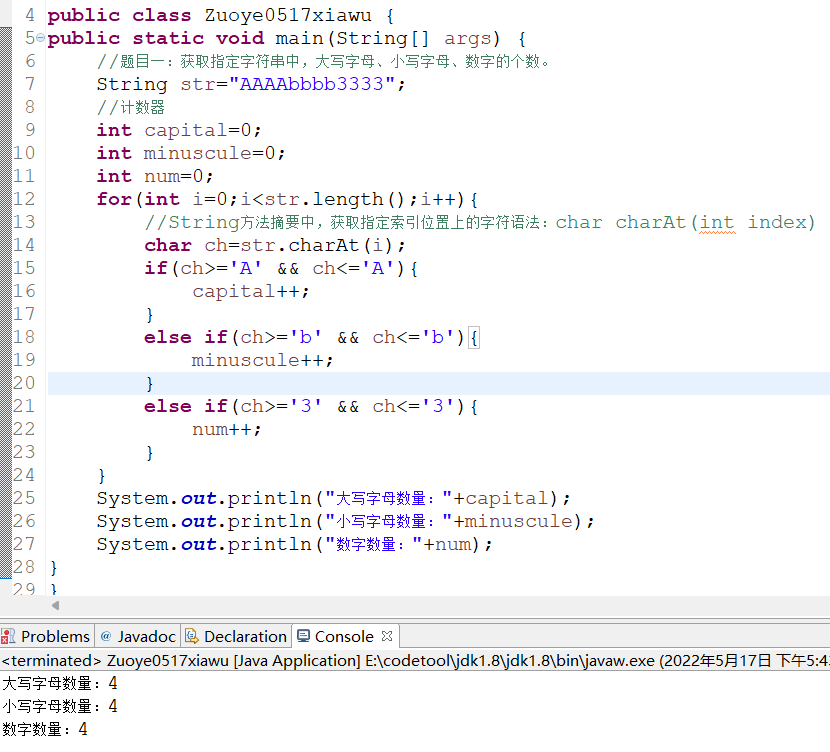The width and height of the screenshot is (830, 752).
Task: Click console output line 小写字母数量: 4
Action: (x=60, y=706)
